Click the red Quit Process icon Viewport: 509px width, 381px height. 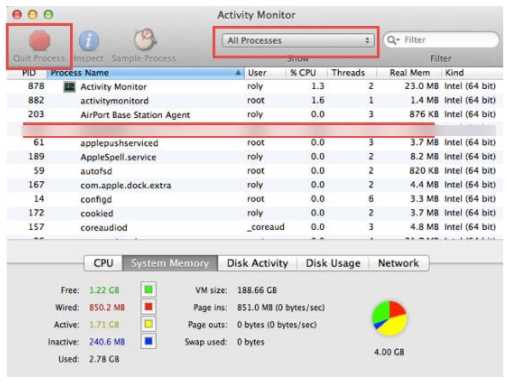pos(39,40)
